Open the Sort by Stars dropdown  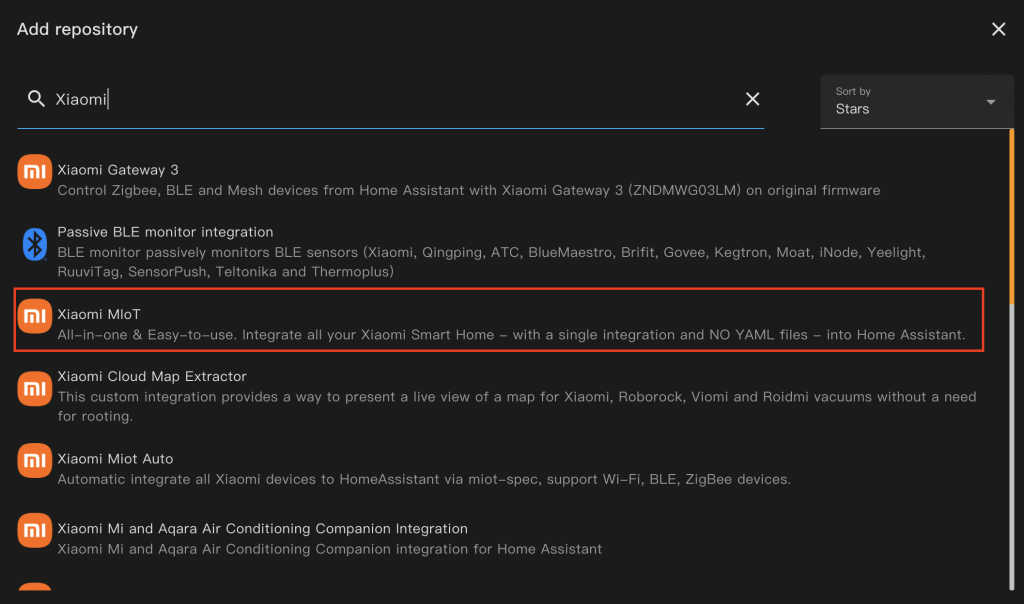pos(916,102)
